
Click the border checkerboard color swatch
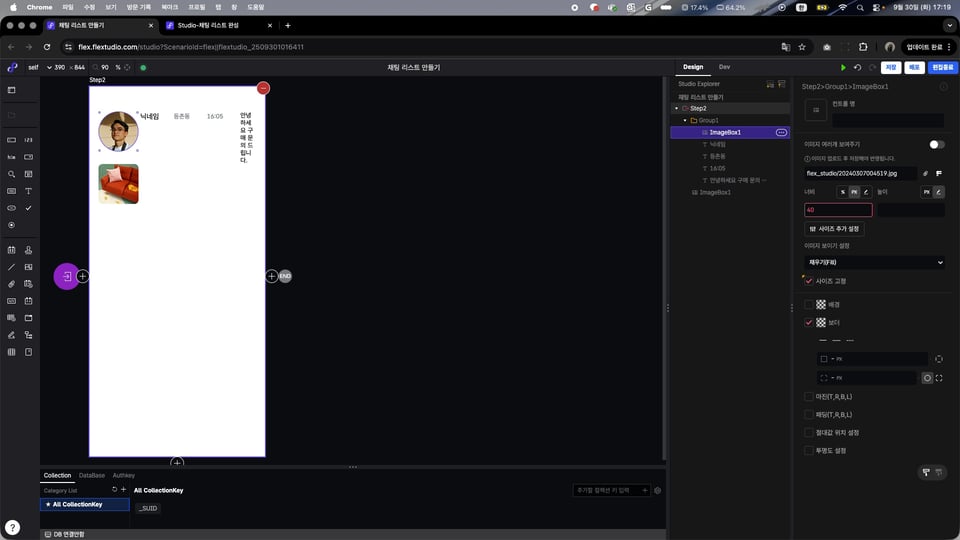pos(821,323)
